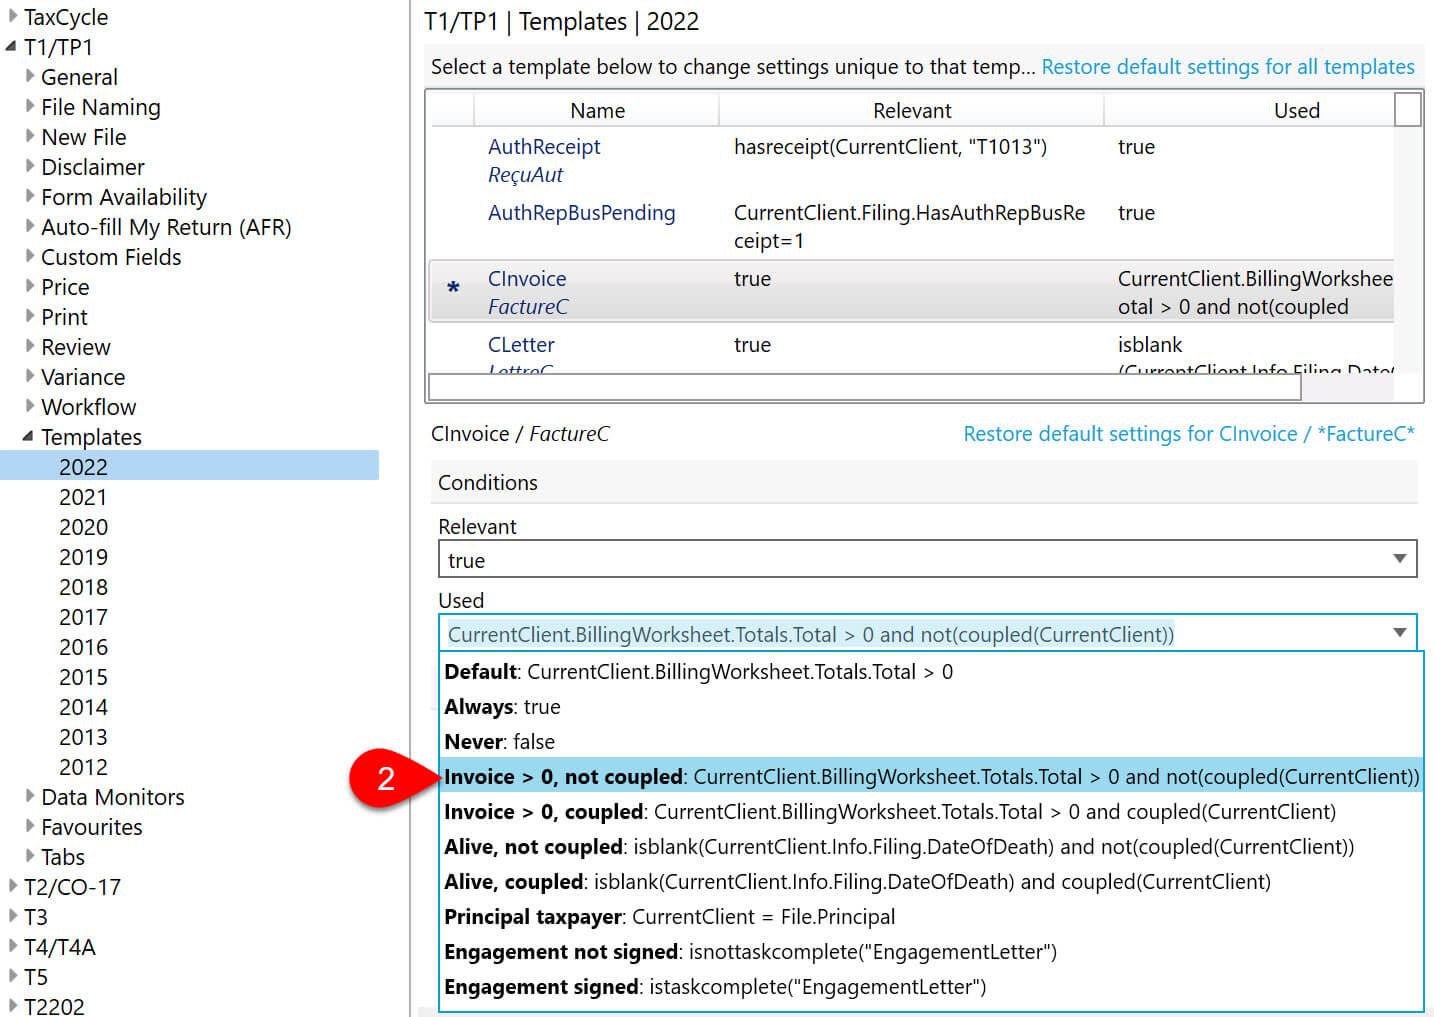1434x1017 pixels.
Task: Choose Invoice > 0, not coupled option
Action: 931,777
